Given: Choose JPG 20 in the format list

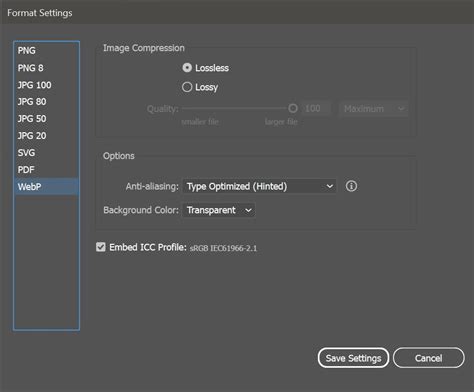Looking at the screenshot, I should [x=46, y=136].
